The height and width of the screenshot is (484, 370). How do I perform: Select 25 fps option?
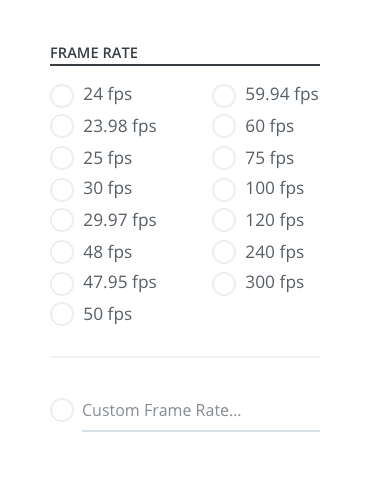coord(62,158)
